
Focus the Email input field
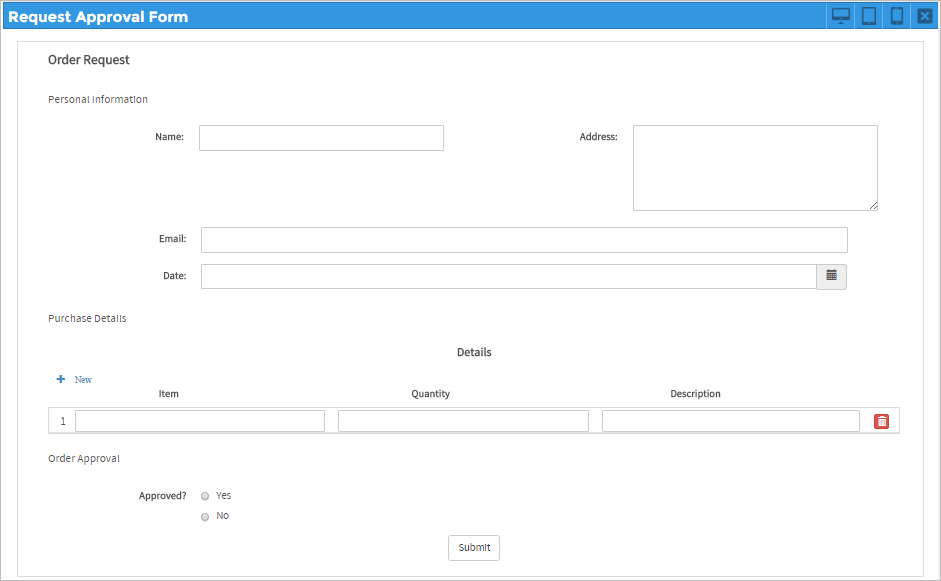(x=524, y=240)
